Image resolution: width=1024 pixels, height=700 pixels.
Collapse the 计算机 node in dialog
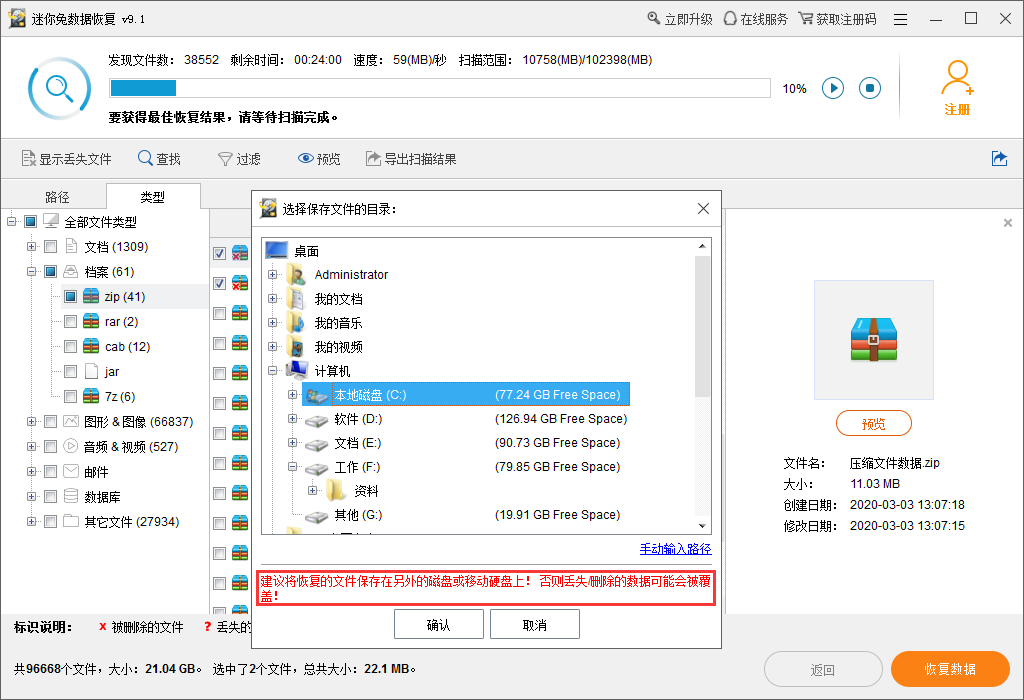click(272, 370)
